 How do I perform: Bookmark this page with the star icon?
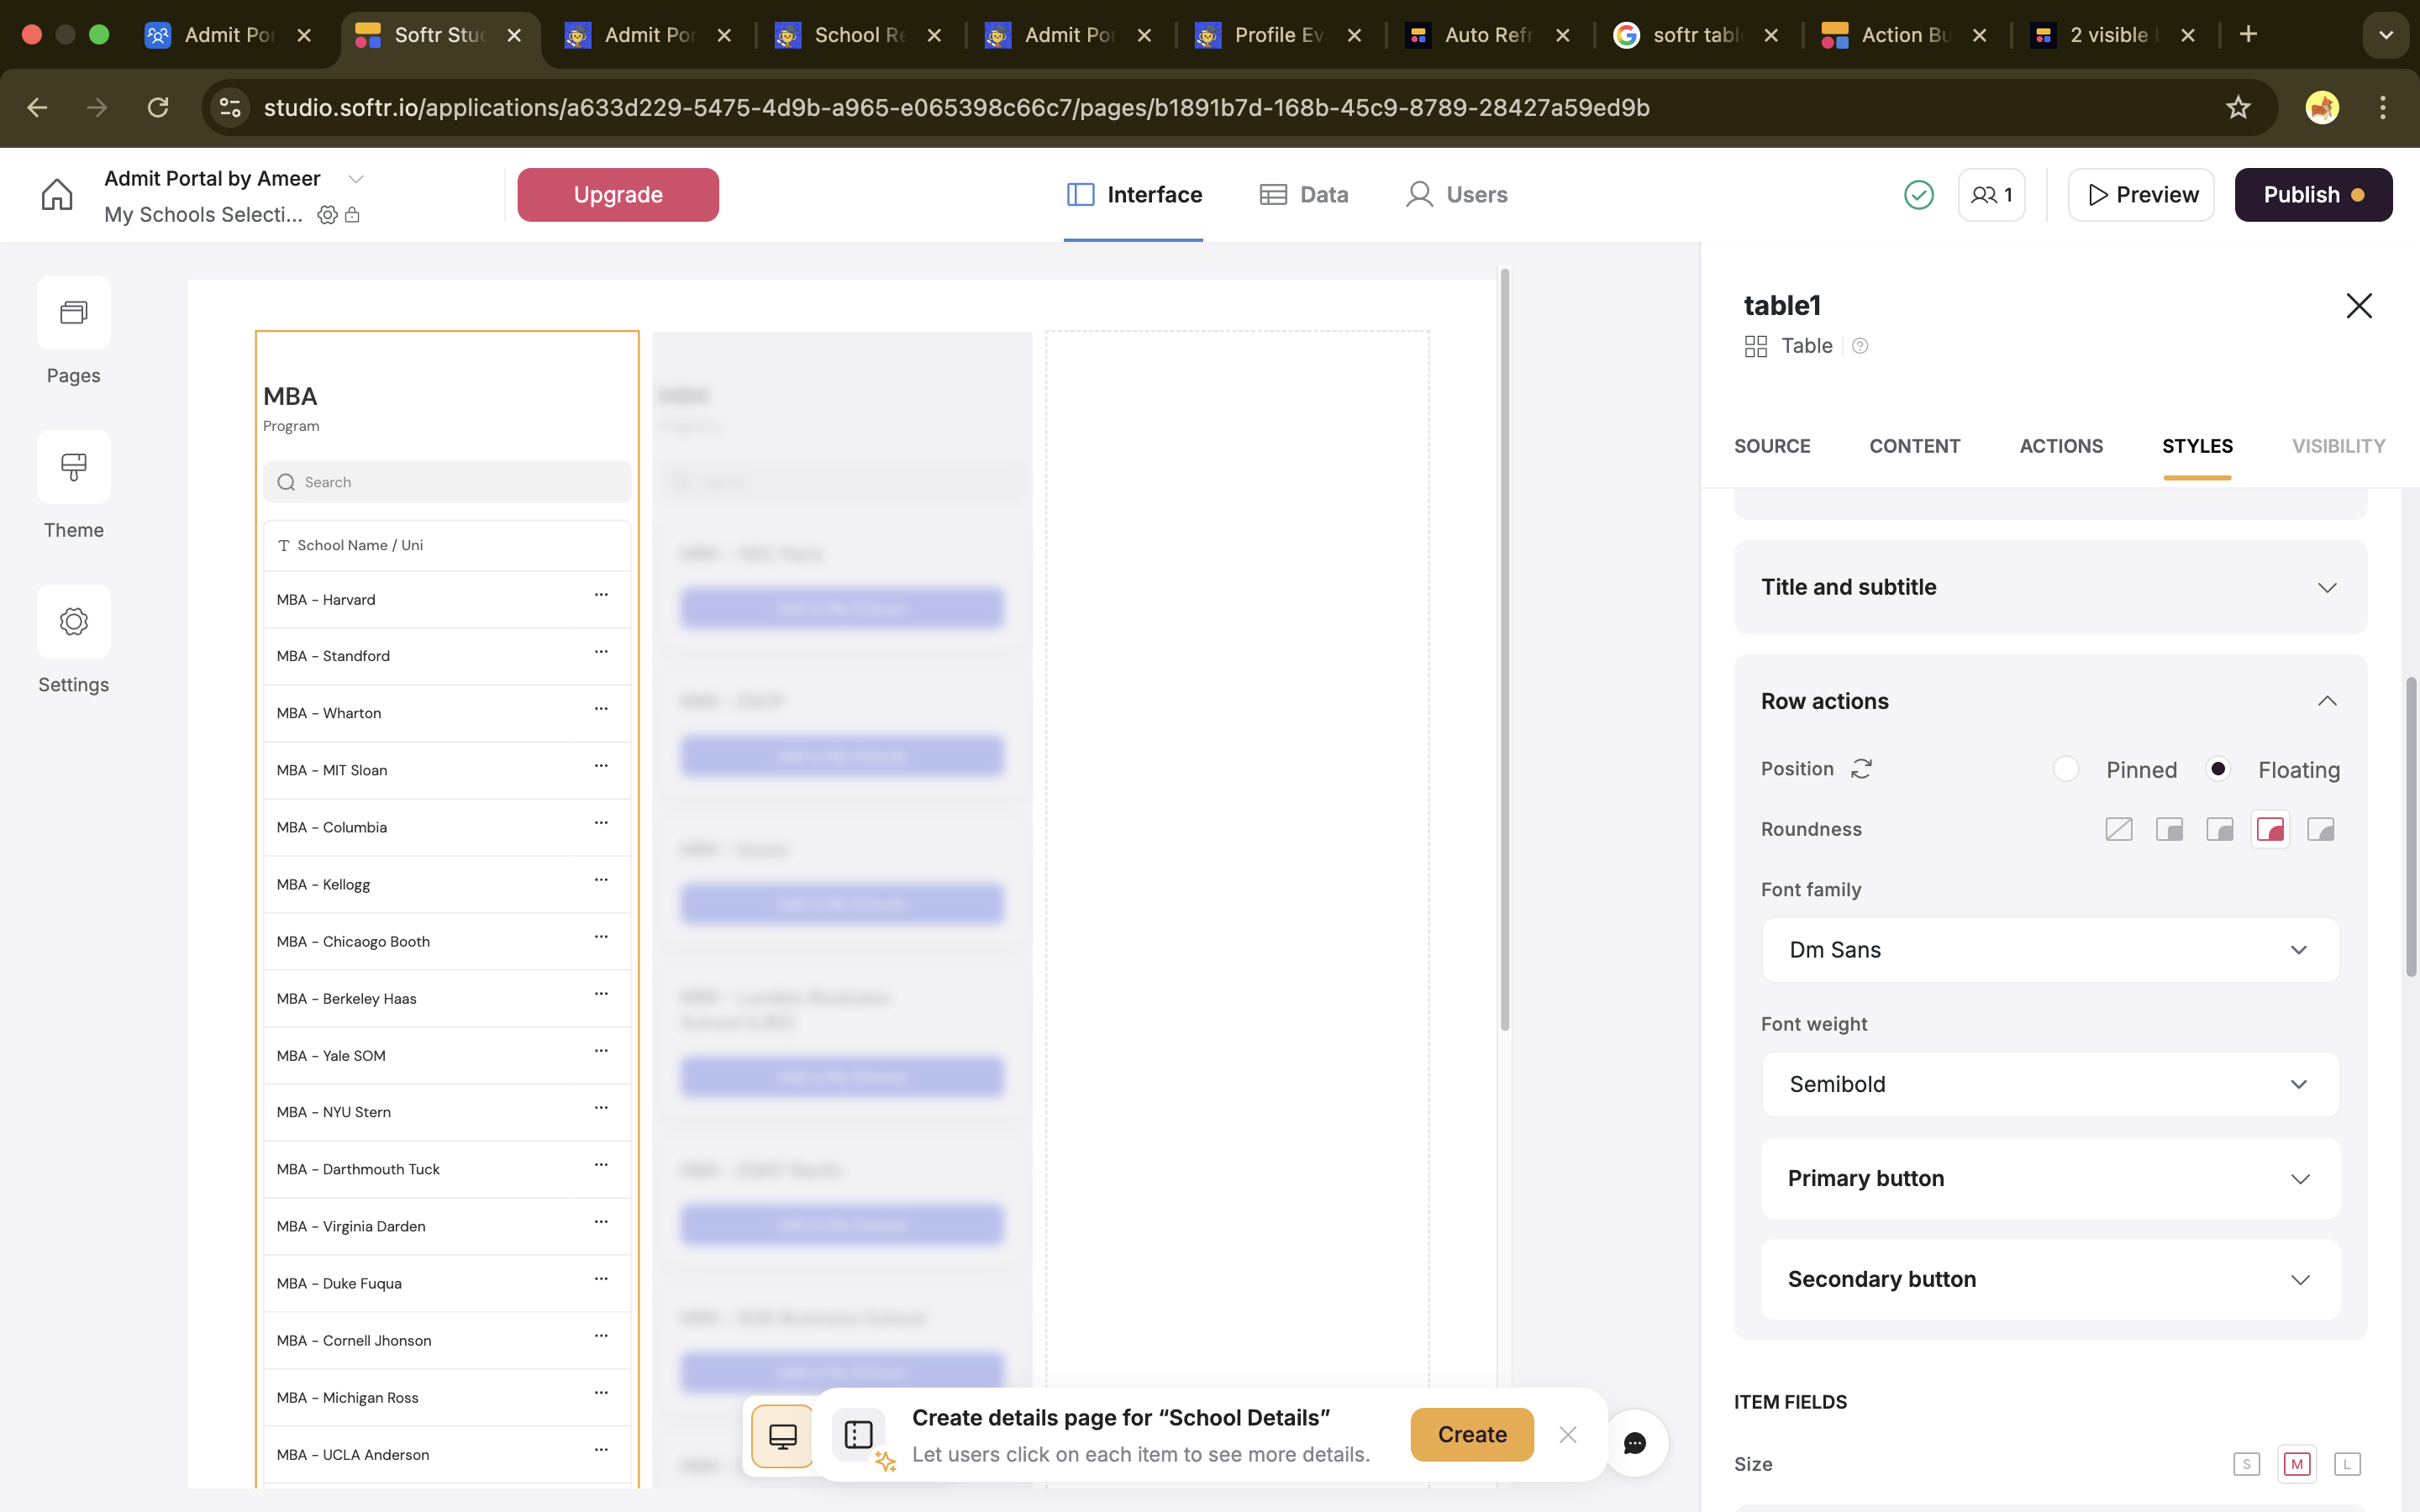click(2238, 107)
